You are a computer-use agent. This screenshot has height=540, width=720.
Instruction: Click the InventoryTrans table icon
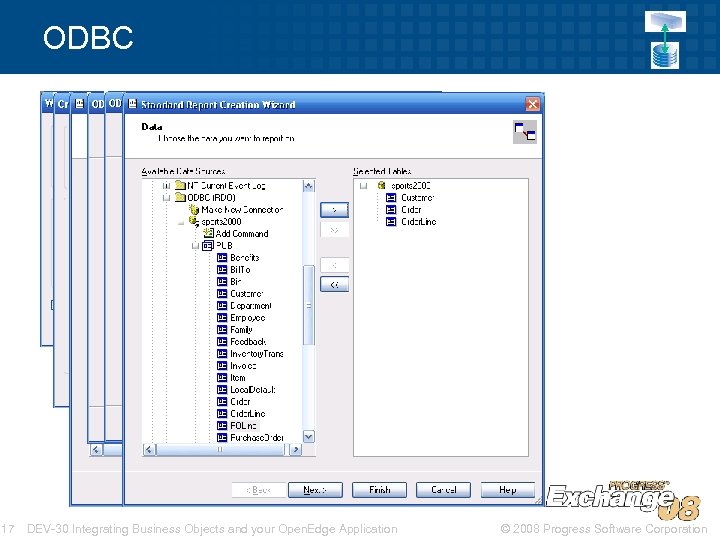point(222,354)
